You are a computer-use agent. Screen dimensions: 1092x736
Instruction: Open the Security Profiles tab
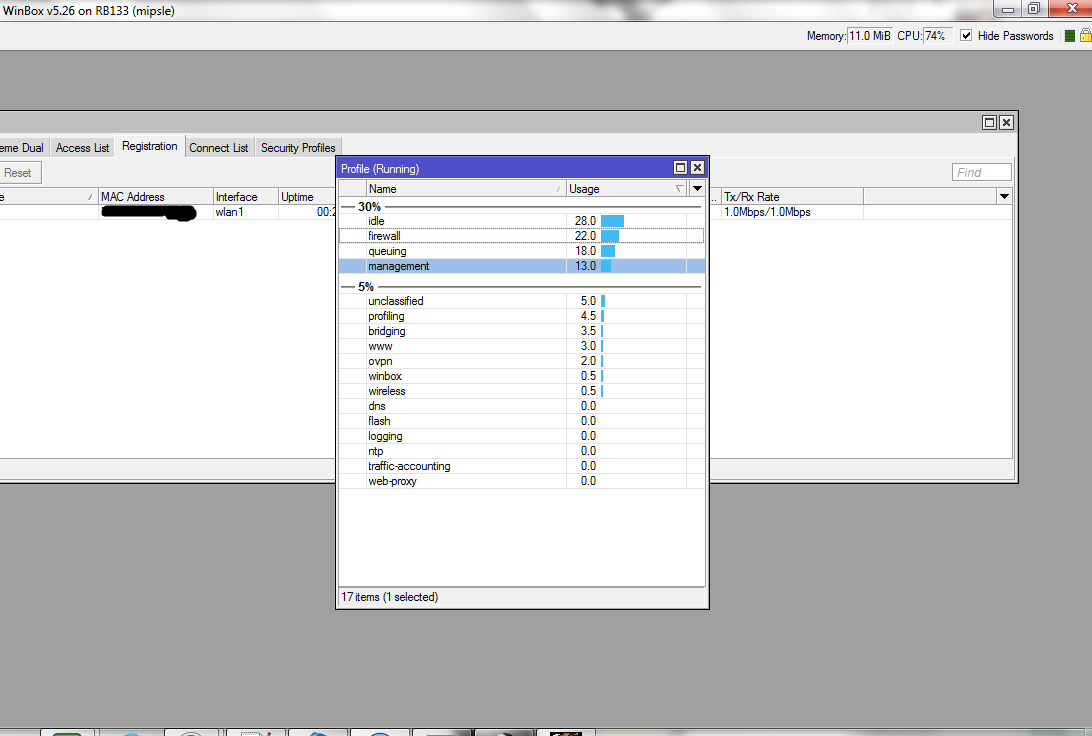click(x=297, y=147)
